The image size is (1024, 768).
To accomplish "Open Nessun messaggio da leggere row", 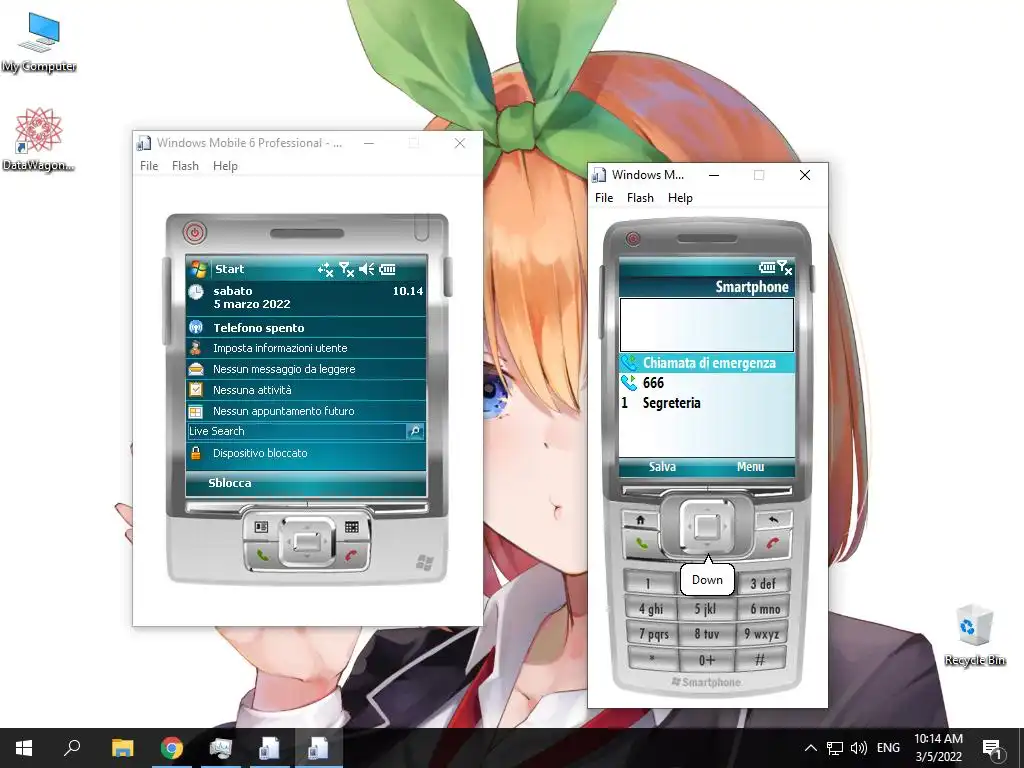I will pyautogui.click(x=306, y=369).
